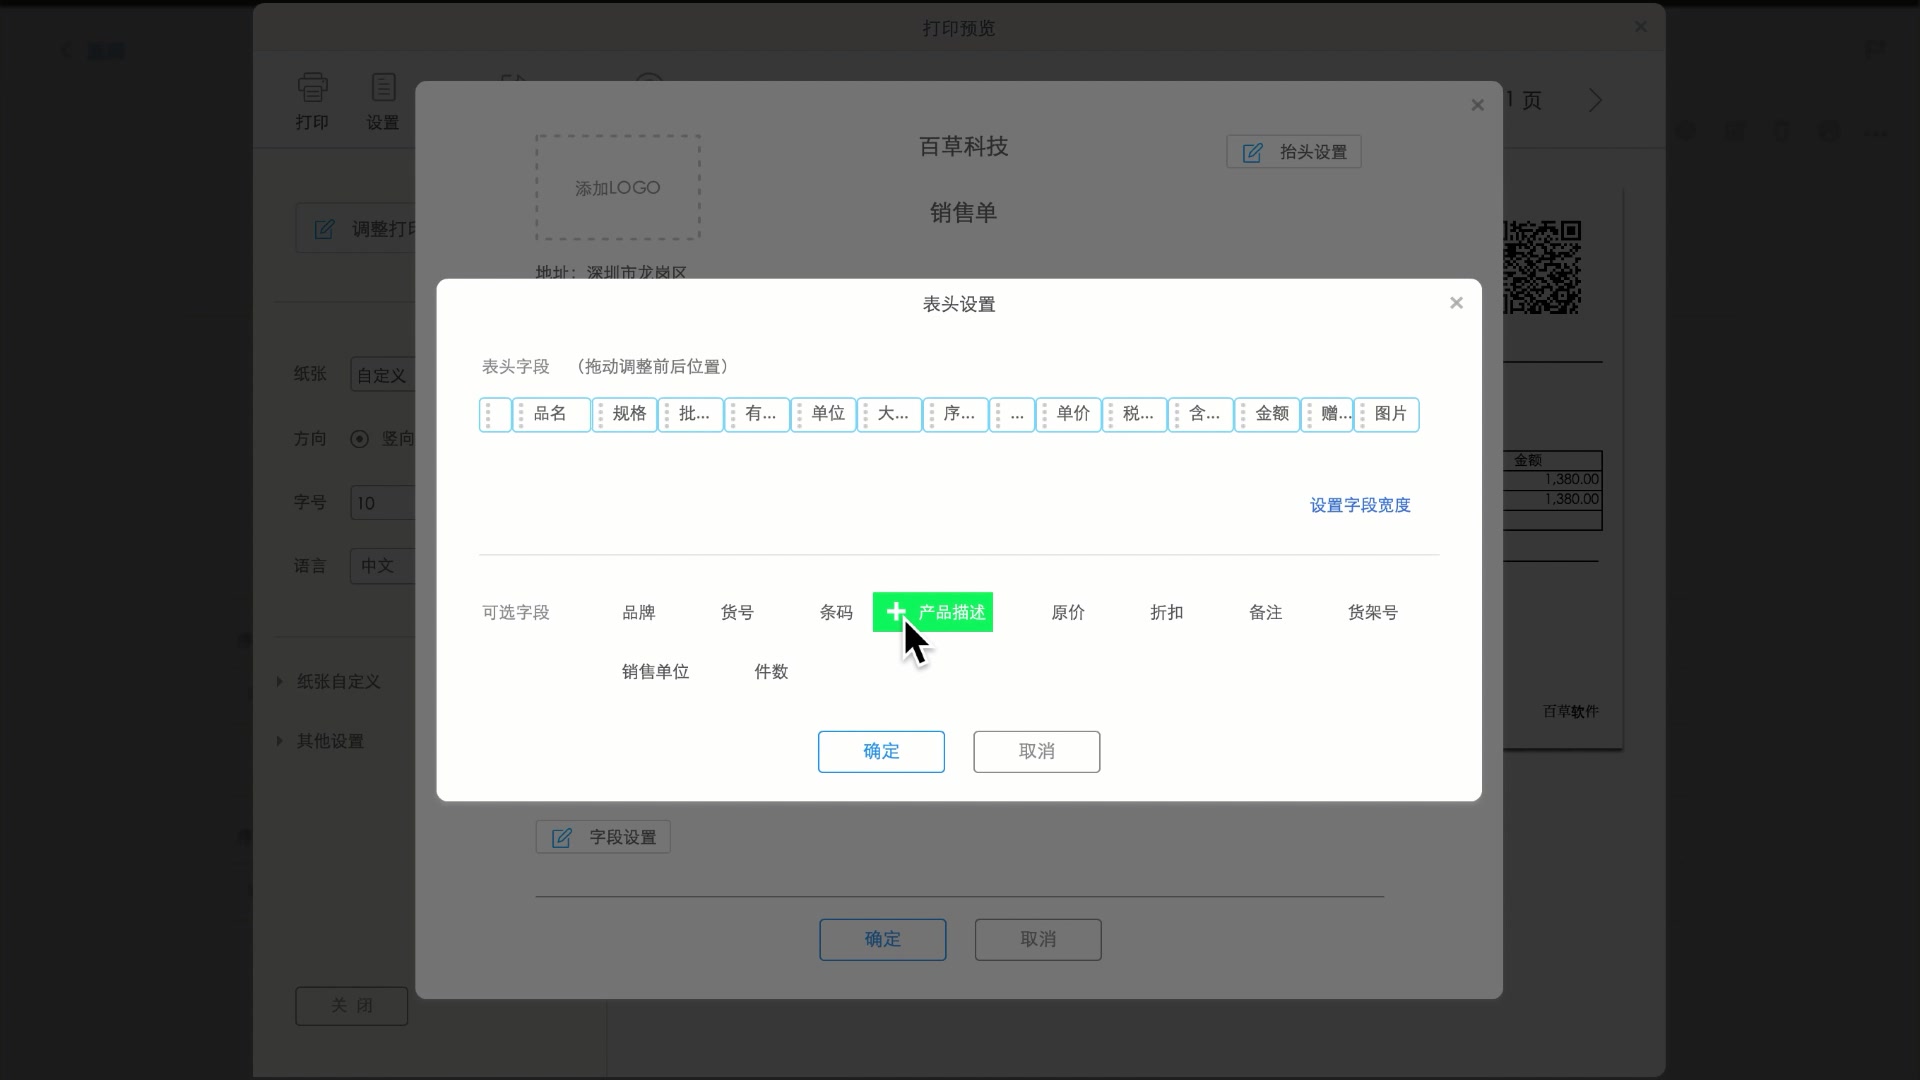1920x1080 pixels.
Task: Select the 品名 header field chip
Action: (551, 414)
